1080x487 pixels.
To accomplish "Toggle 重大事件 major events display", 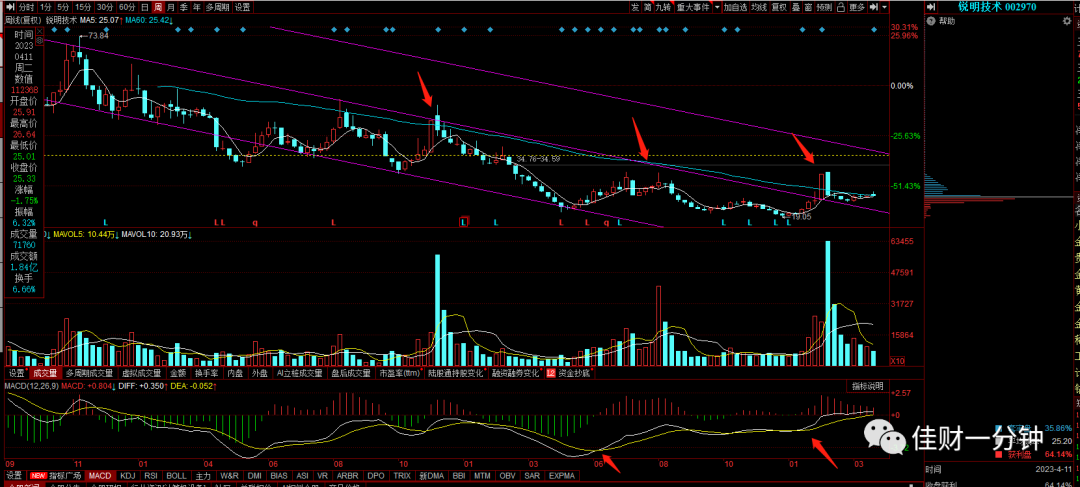I will point(693,7).
